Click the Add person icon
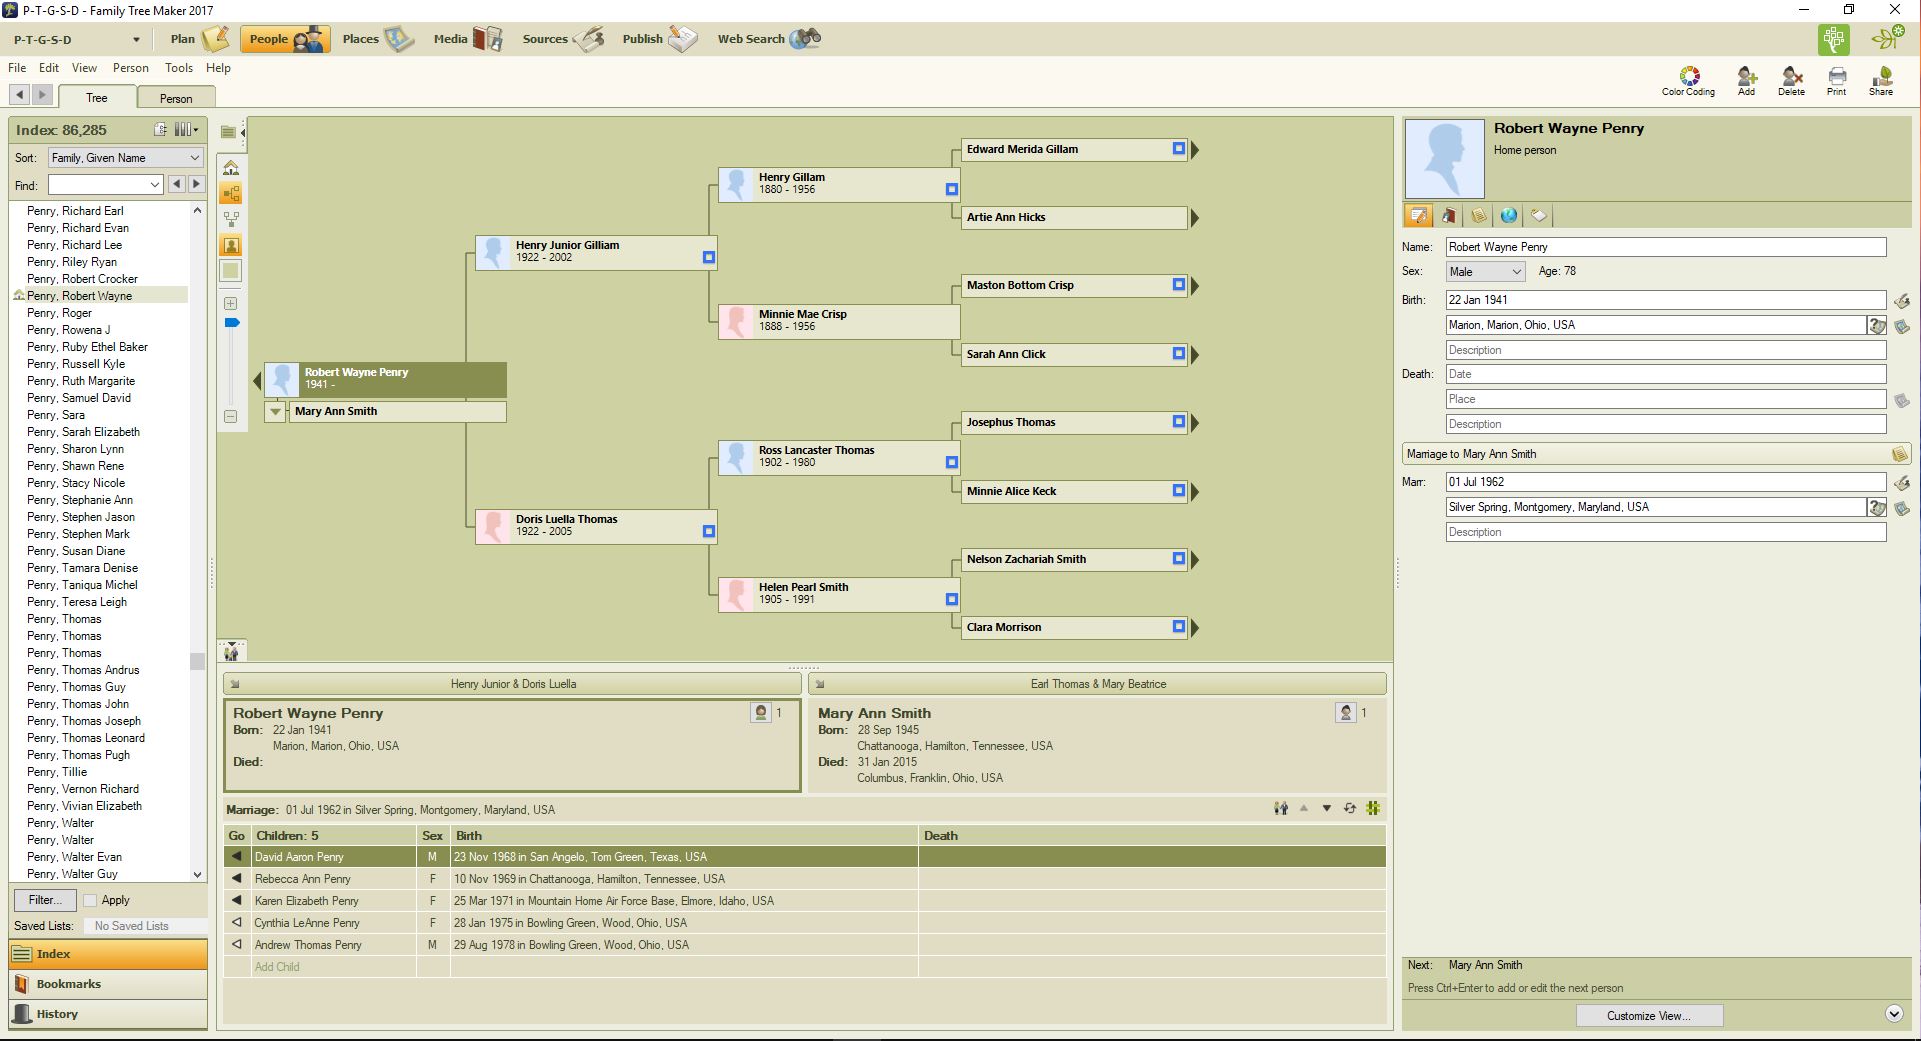 1746,78
